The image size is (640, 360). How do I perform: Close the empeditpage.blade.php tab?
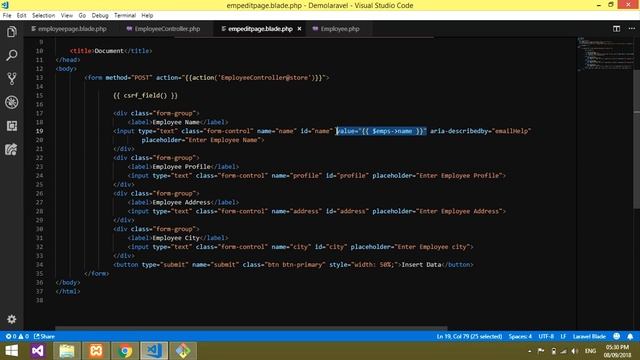click(299, 29)
